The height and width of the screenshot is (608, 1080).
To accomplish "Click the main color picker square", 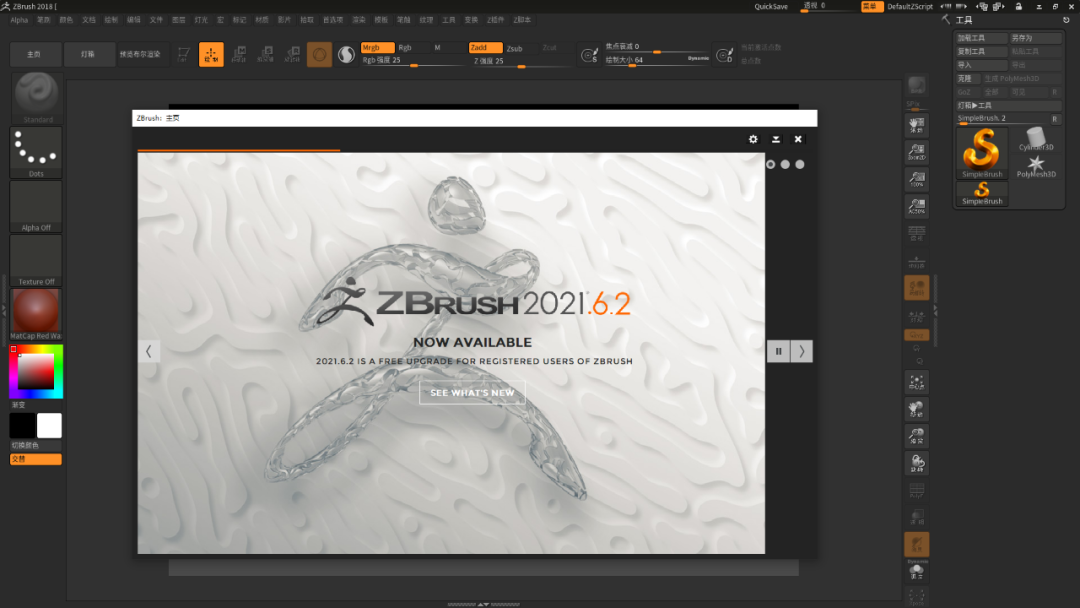I will point(36,372).
